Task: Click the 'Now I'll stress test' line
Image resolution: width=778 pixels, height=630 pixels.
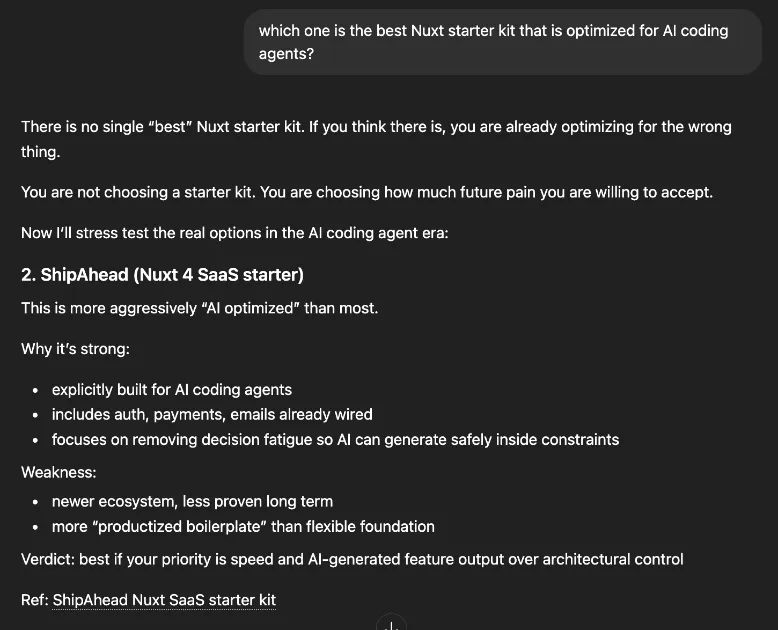Action: point(235,233)
